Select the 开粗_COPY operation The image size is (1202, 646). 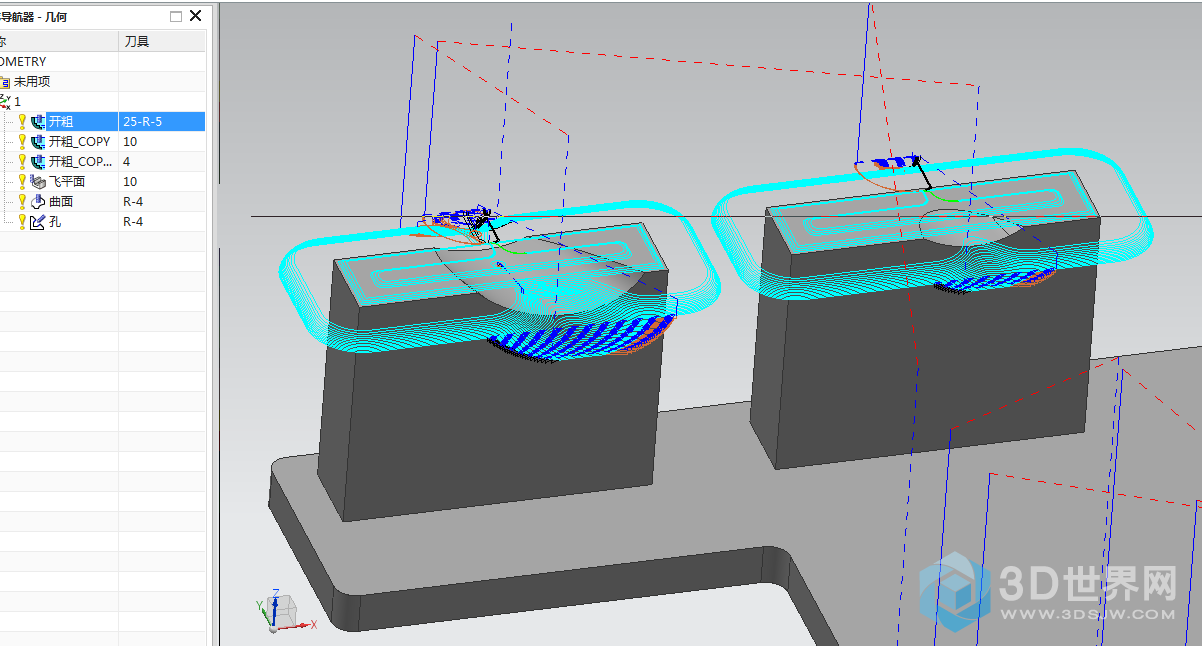pos(80,141)
